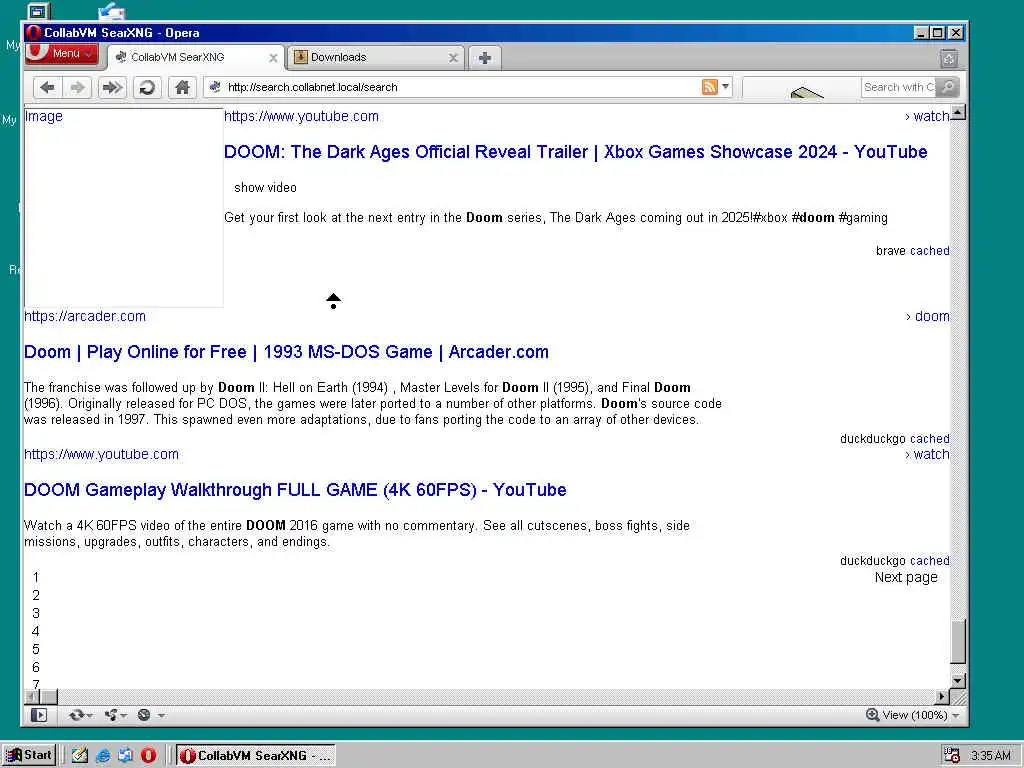The image size is (1024, 768).
Task: Select results page 6
Action: (x=36, y=667)
